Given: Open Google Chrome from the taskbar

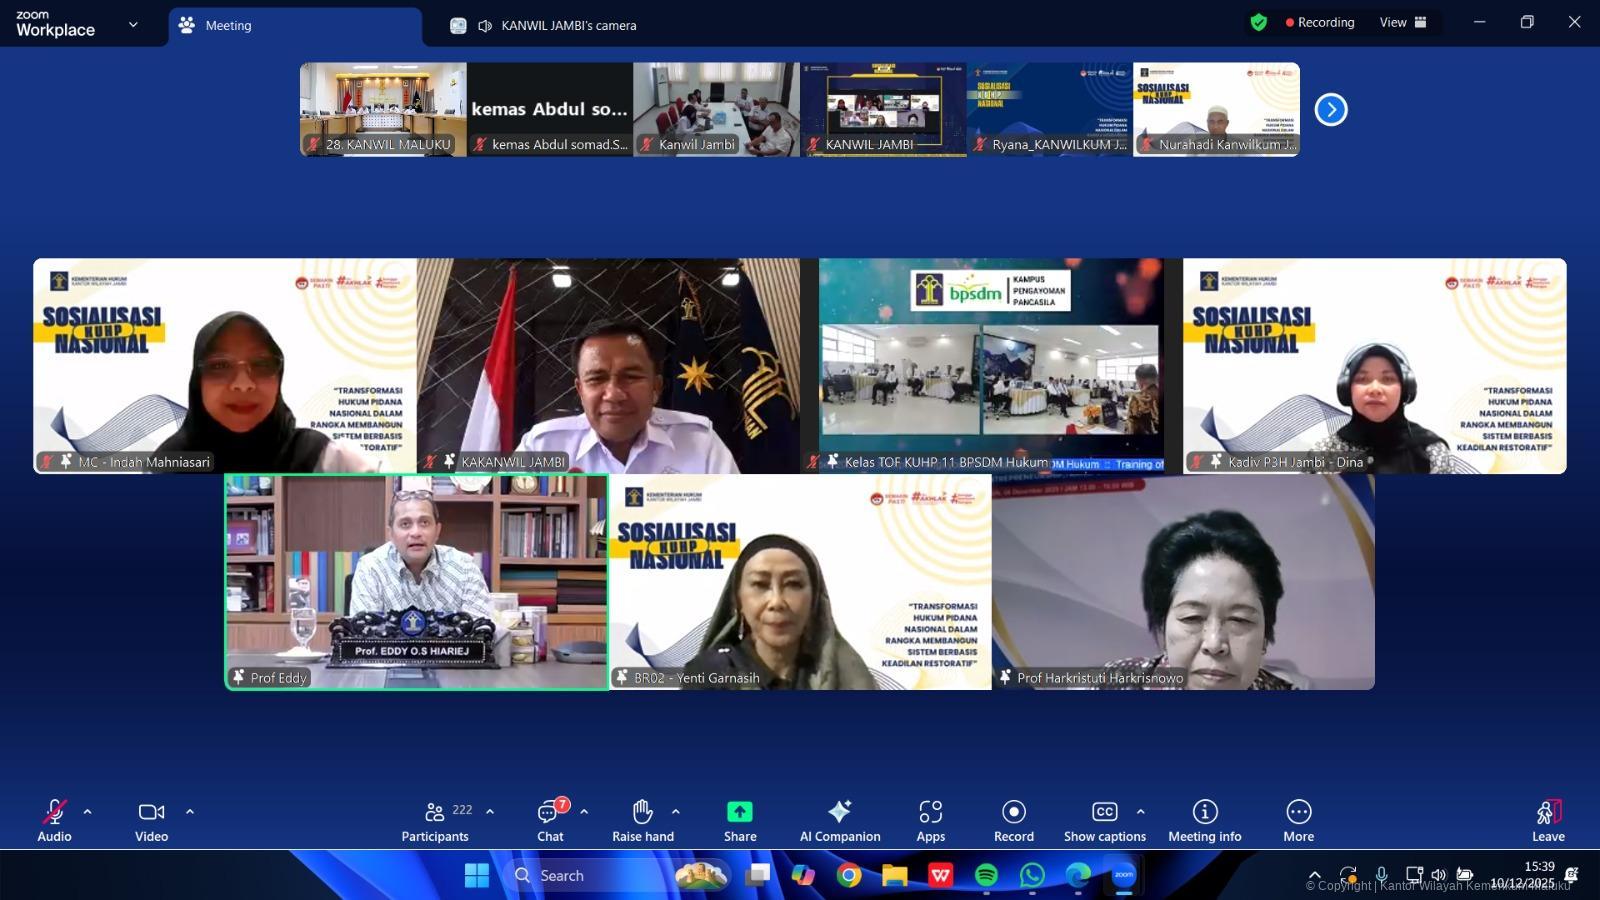Looking at the screenshot, I should click(849, 876).
